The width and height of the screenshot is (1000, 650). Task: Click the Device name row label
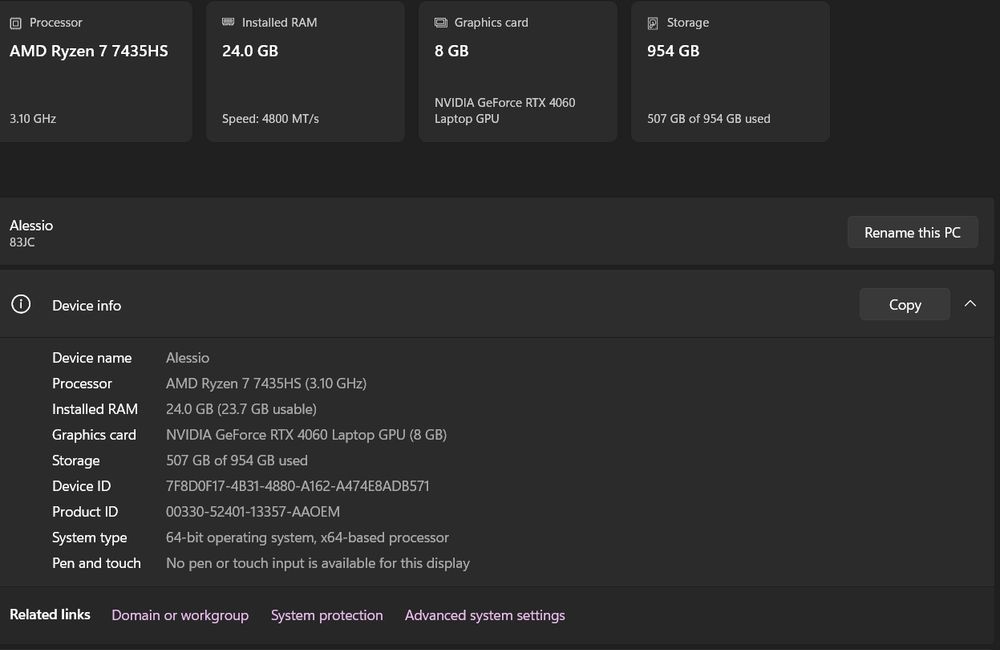click(x=92, y=358)
